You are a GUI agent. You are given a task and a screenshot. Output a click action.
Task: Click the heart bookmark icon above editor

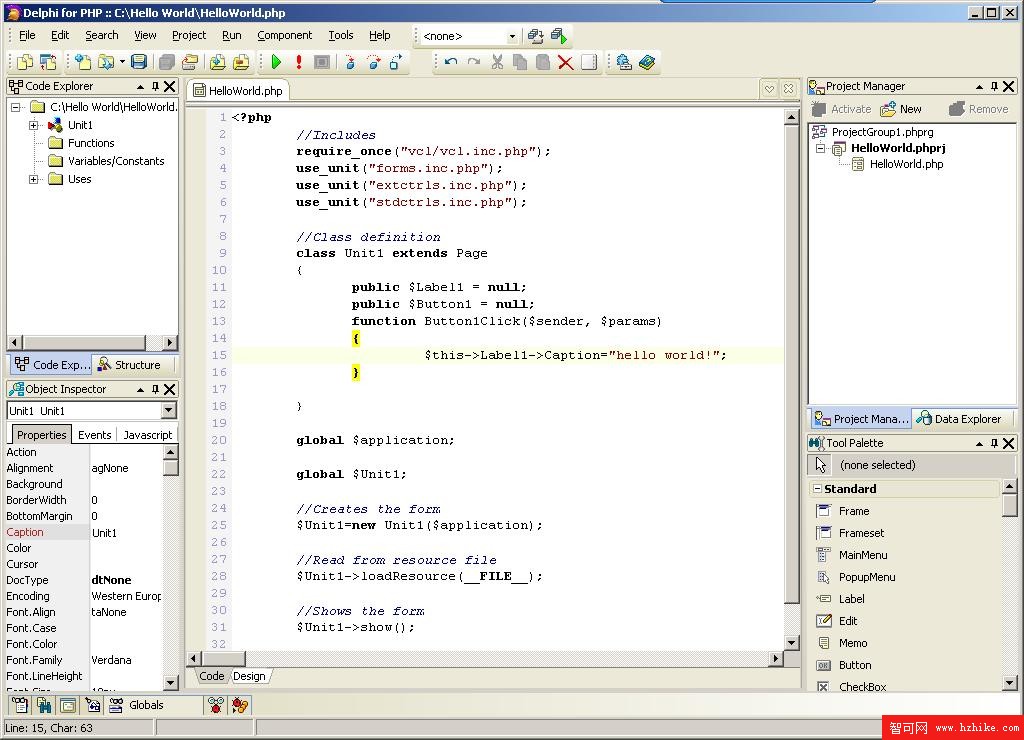tap(769, 89)
